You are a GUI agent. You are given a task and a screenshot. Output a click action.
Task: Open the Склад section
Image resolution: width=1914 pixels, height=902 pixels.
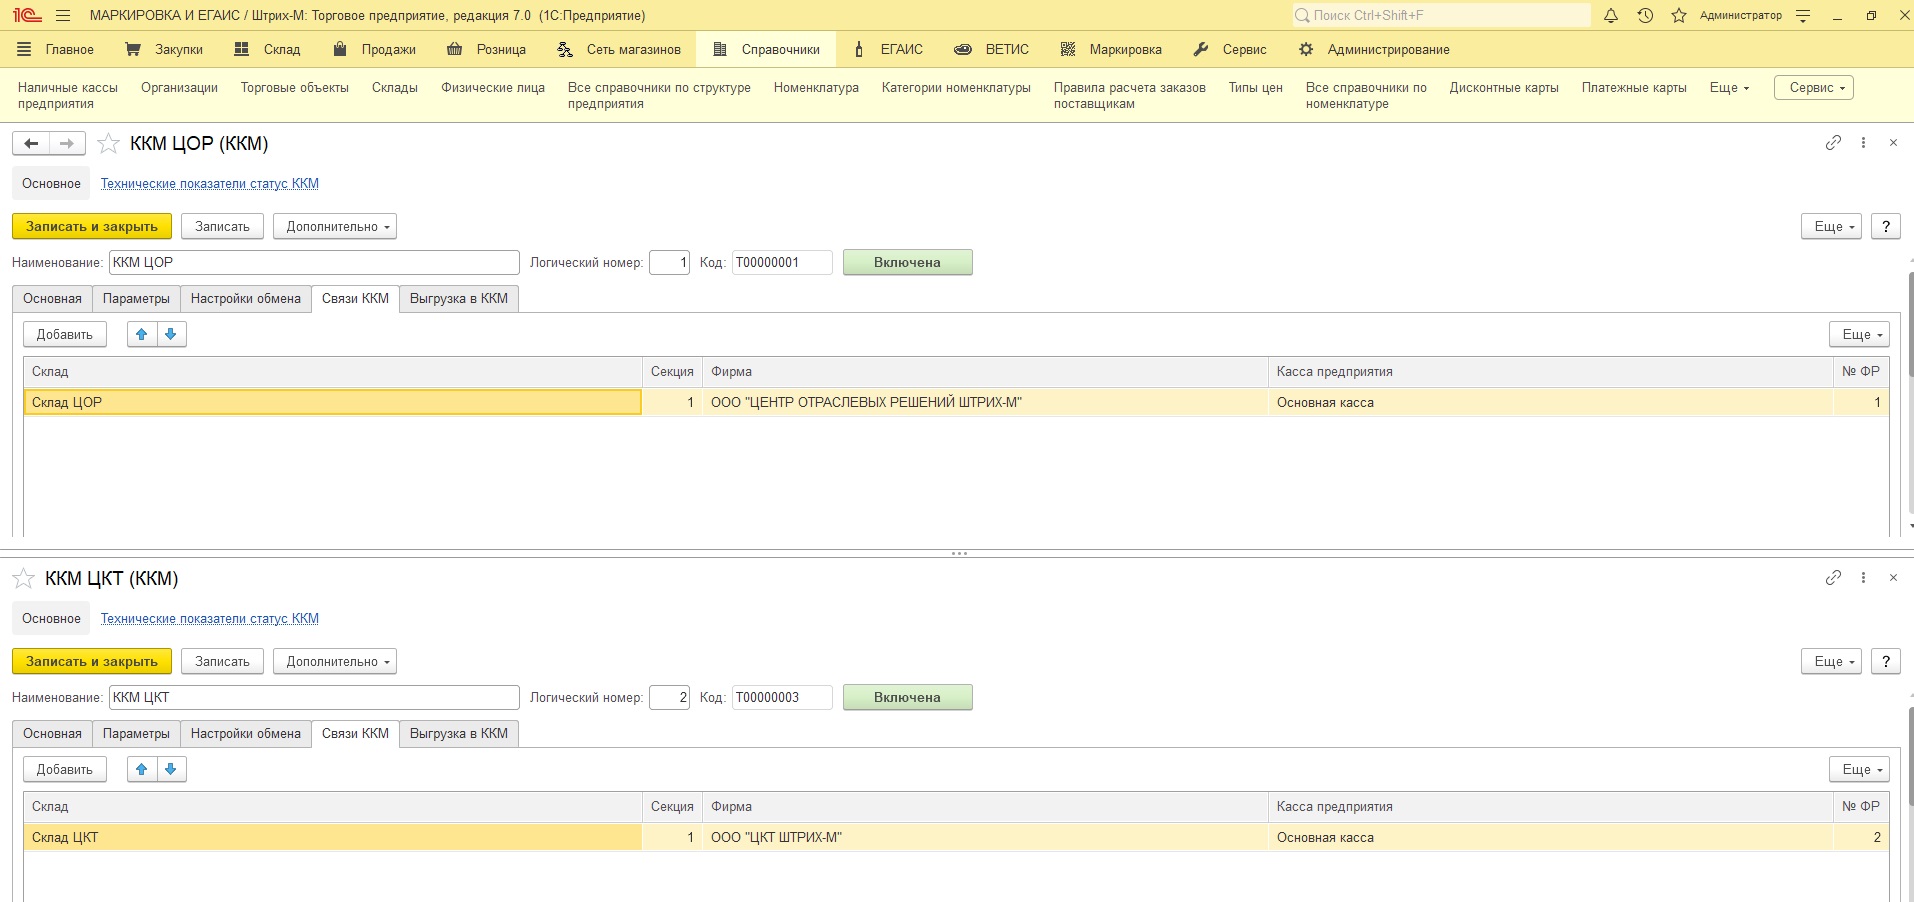click(267, 50)
